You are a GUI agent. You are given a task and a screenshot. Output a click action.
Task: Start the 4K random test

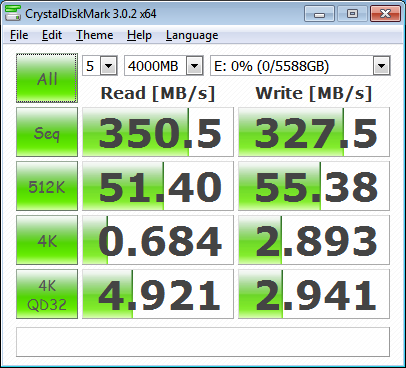(47, 240)
